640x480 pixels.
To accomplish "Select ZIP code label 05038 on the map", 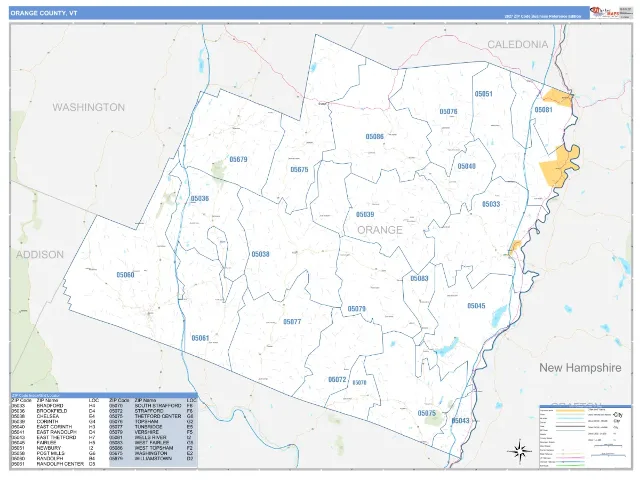I will pos(260,254).
